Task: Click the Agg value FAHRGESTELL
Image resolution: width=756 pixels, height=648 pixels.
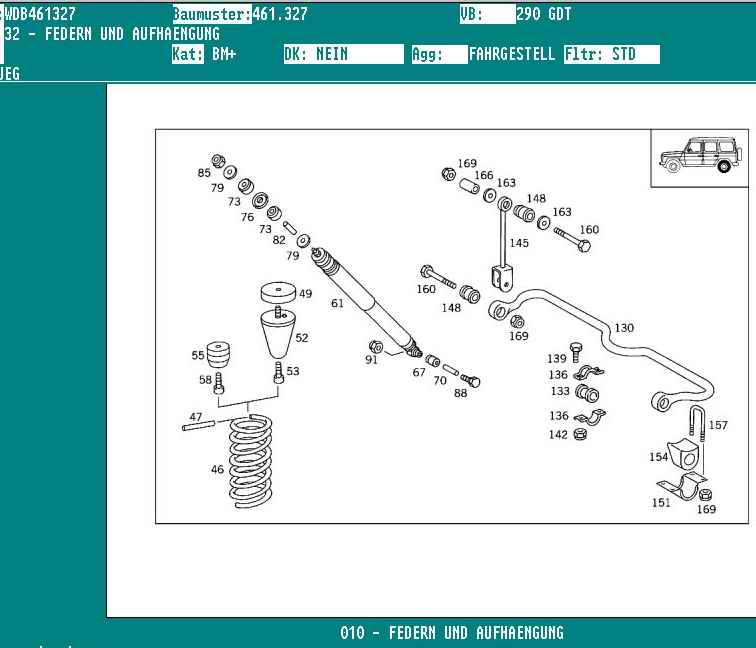Action: (x=512, y=54)
